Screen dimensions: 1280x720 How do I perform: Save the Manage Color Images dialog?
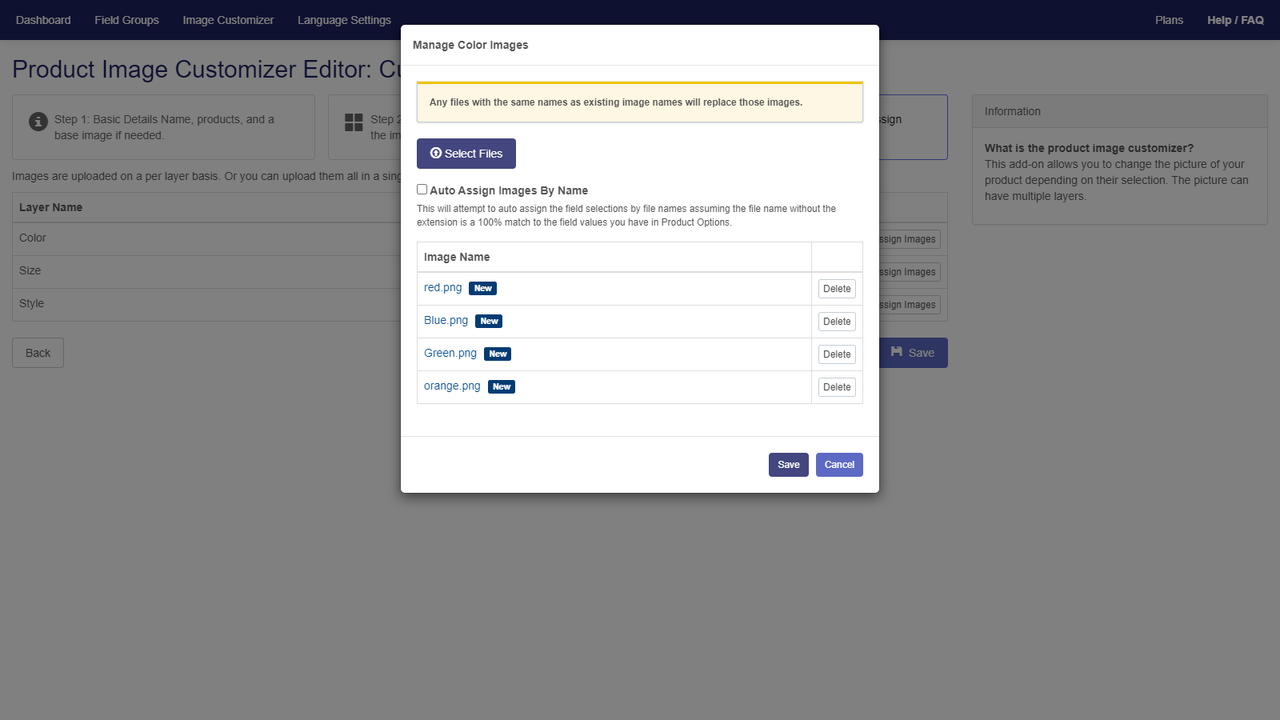tap(788, 464)
